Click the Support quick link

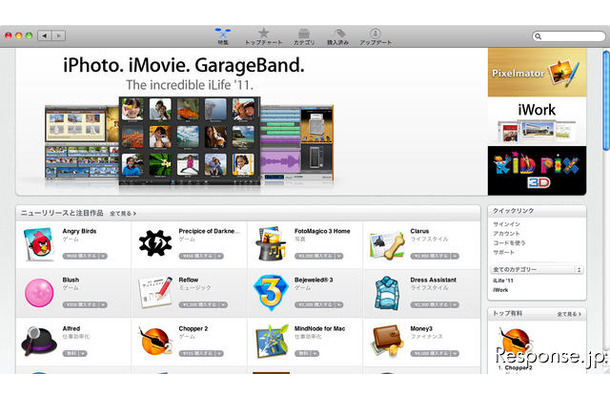point(504,252)
